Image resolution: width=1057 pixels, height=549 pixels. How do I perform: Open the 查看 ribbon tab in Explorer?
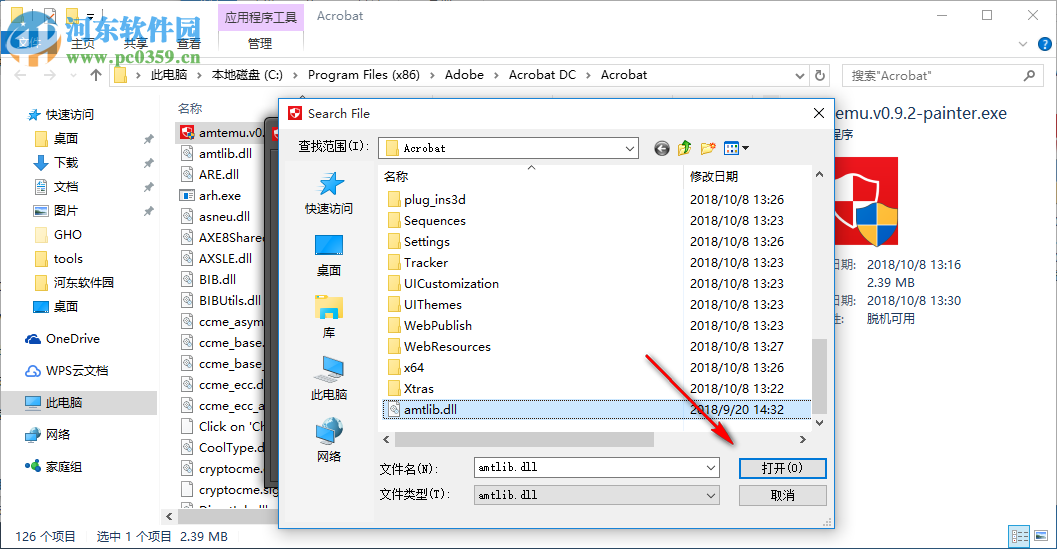pyautogui.click(x=189, y=44)
